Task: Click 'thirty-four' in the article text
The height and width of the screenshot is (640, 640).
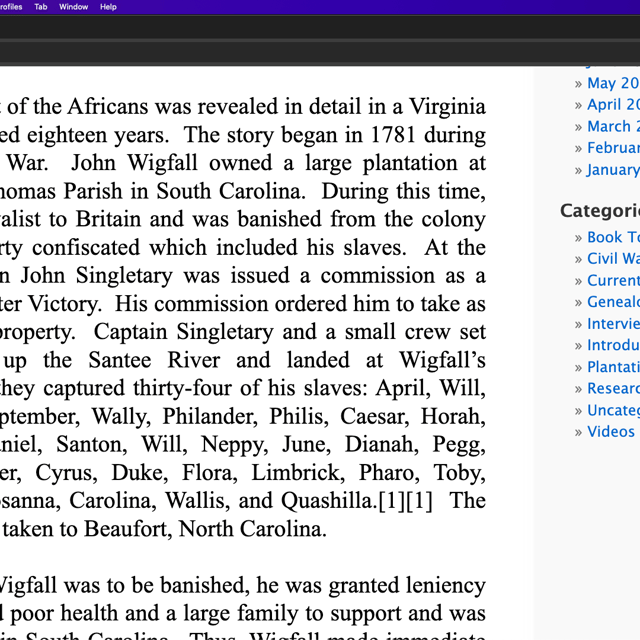Action: pos(182,388)
